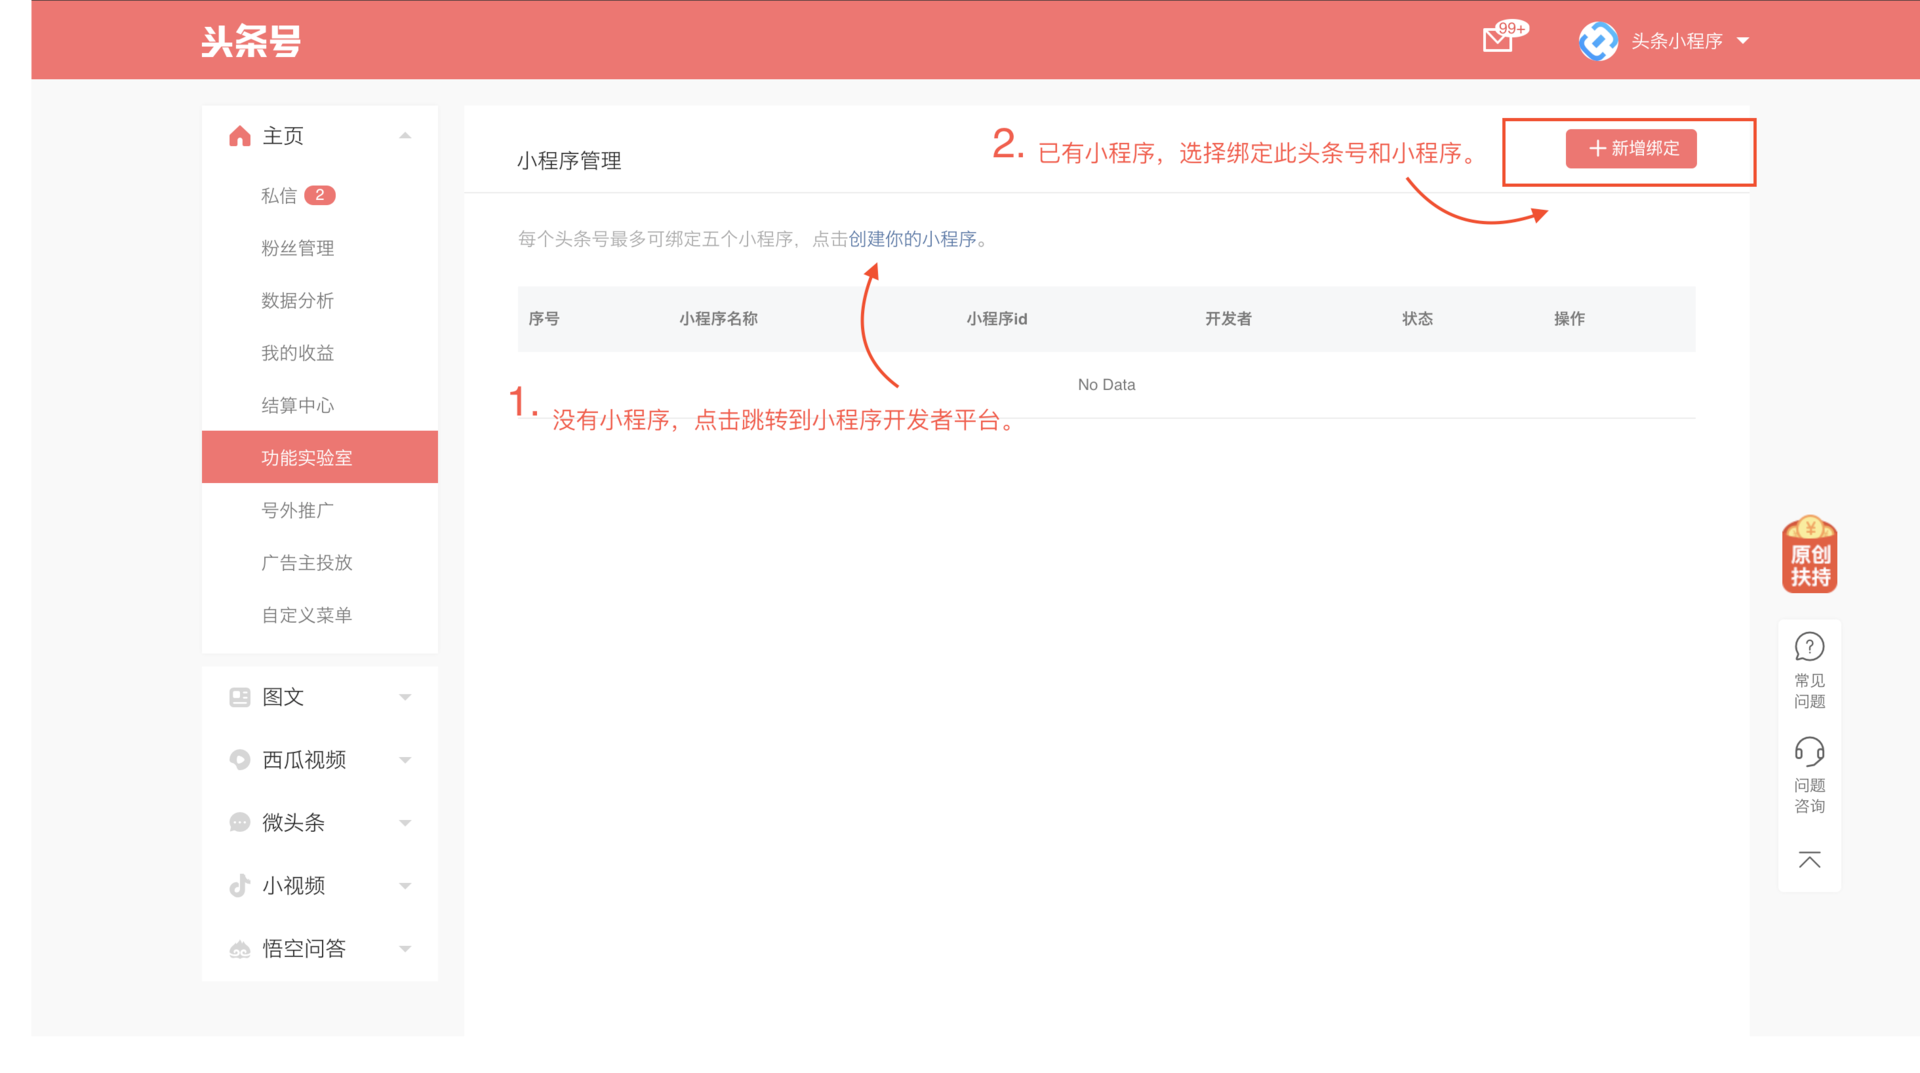Click the 小程序管理 page title
1920x1073 pixels.
pos(569,161)
